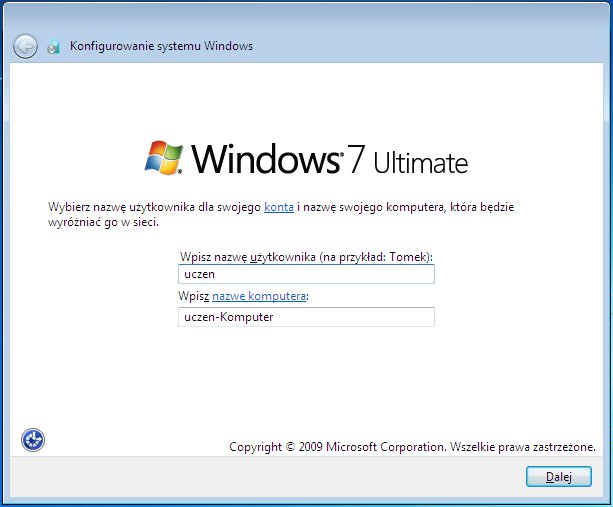Click the back arrow button

25,47
